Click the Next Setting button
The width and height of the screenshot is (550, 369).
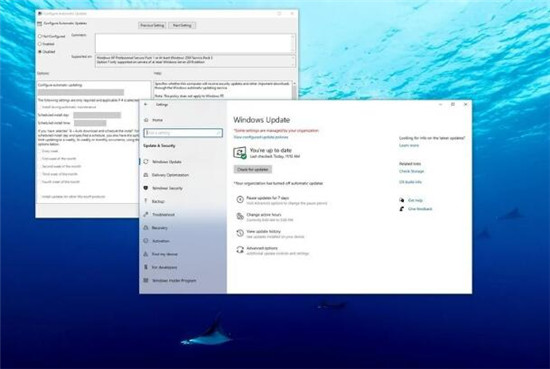pyautogui.click(x=182, y=25)
